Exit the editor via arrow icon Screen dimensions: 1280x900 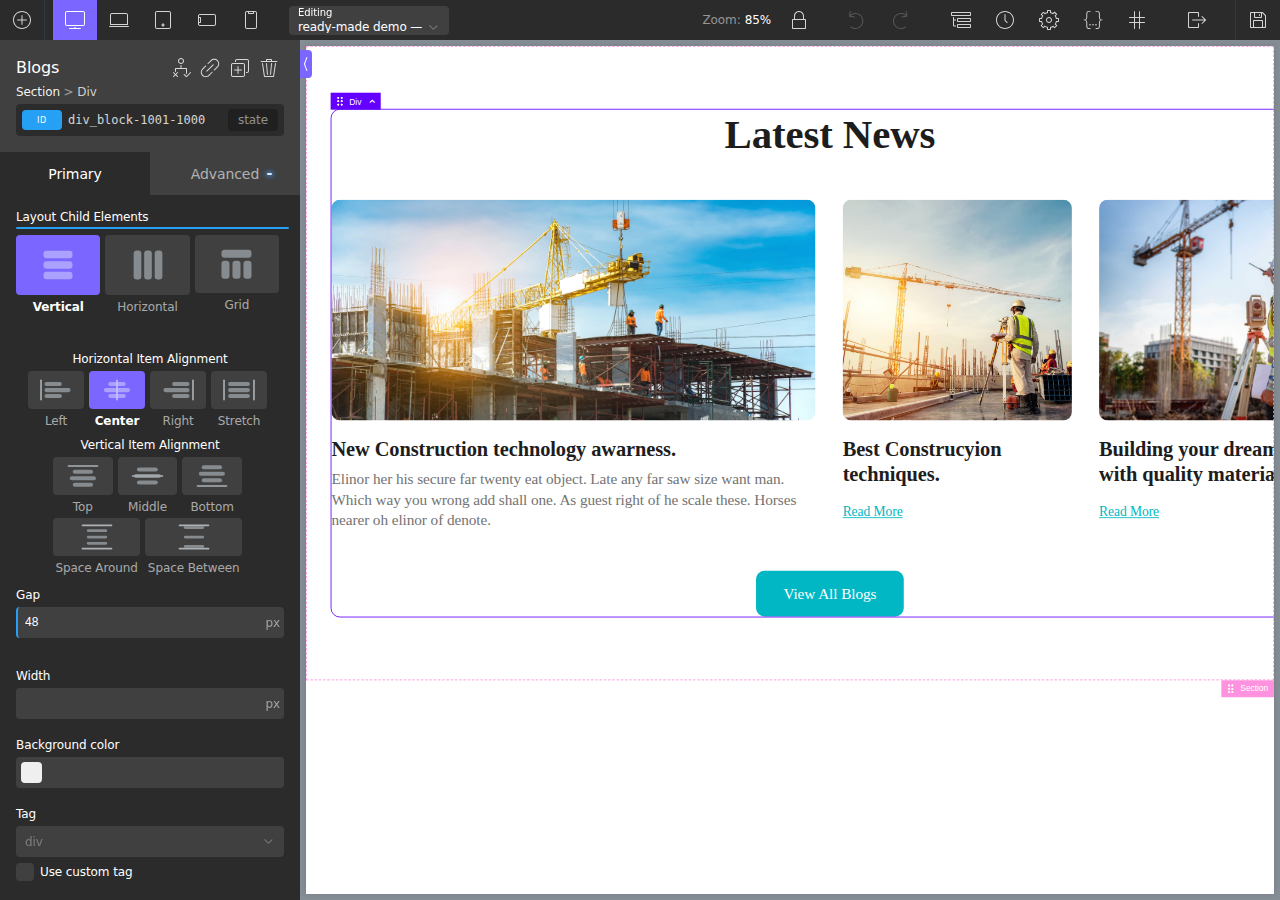click(1197, 20)
